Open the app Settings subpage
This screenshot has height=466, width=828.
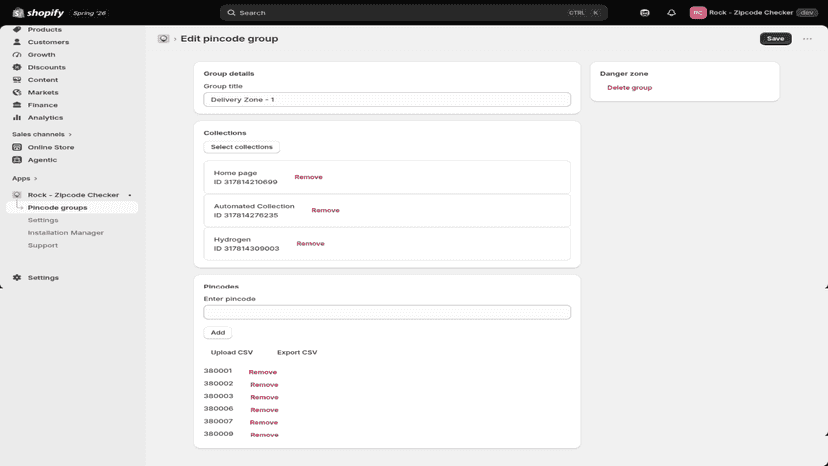pyautogui.click(x=43, y=220)
